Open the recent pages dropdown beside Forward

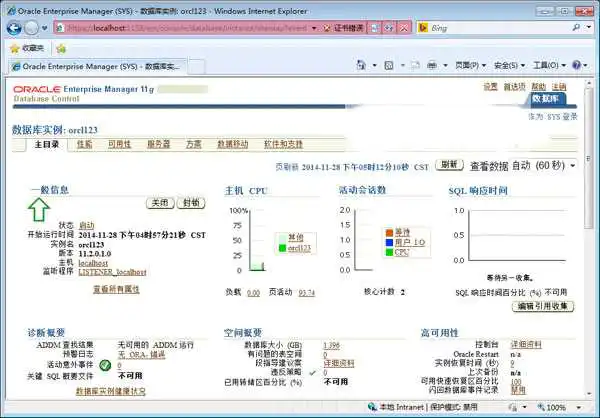tap(45, 28)
